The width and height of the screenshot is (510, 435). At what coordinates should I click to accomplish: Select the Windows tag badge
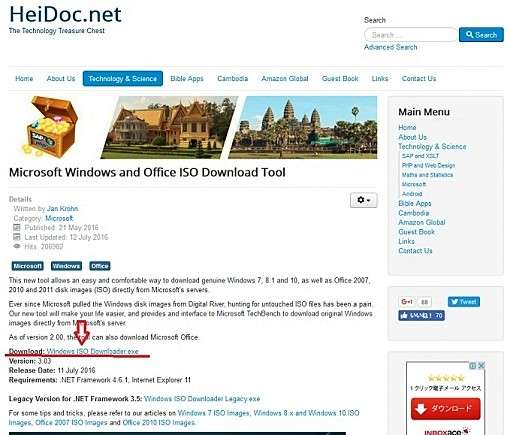point(66,266)
